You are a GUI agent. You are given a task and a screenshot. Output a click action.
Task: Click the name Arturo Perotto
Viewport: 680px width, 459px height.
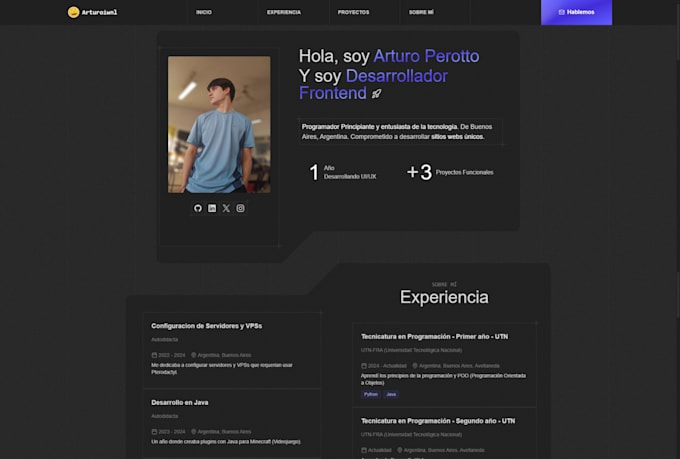coord(426,56)
